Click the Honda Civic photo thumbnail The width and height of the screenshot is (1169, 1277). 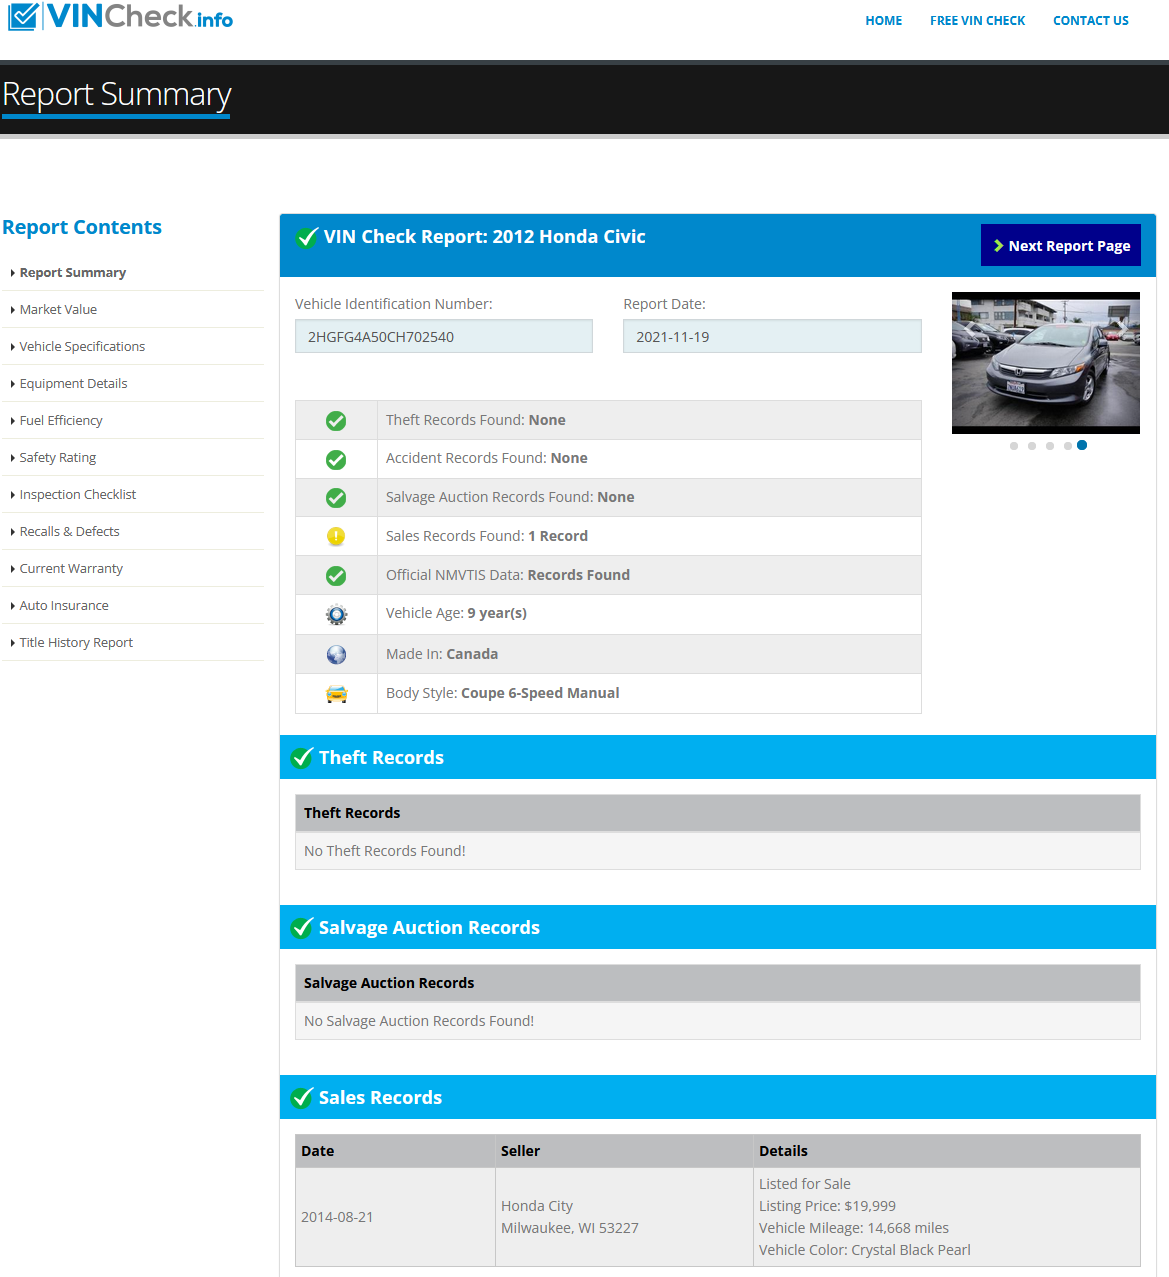pyautogui.click(x=1046, y=363)
